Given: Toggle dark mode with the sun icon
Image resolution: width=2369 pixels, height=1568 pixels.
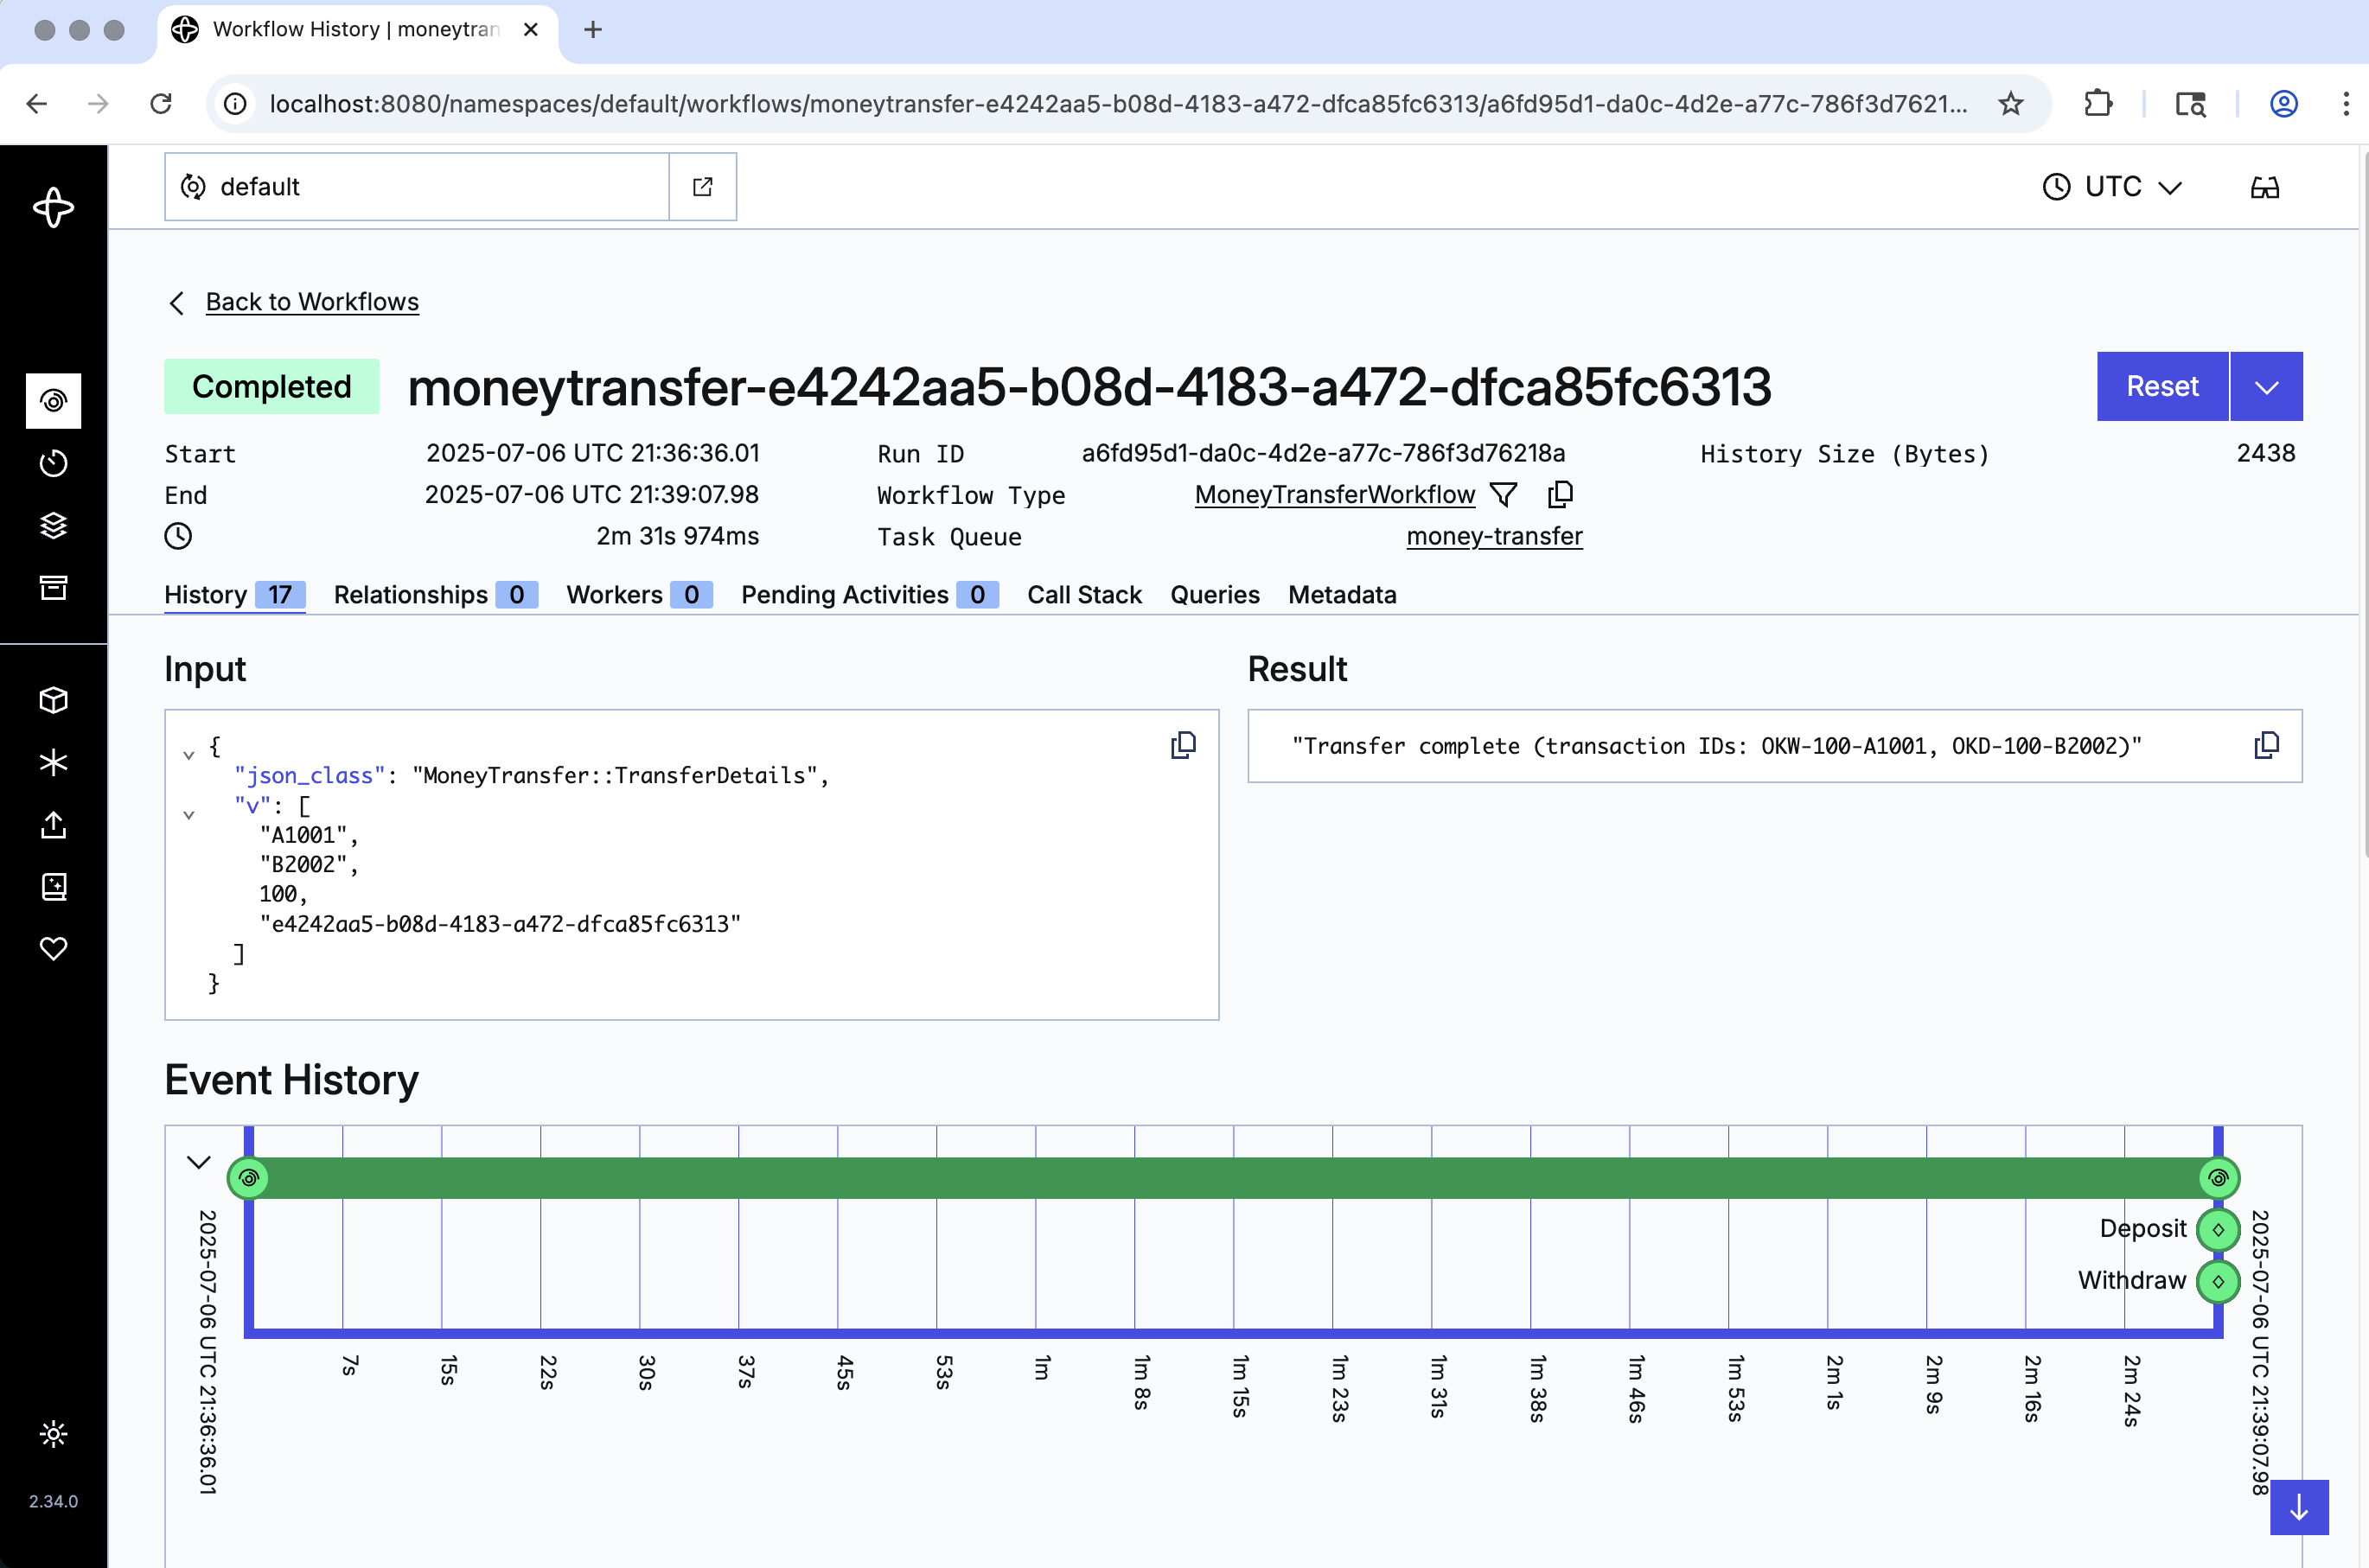Looking at the screenshot, I should (53, 1435).
